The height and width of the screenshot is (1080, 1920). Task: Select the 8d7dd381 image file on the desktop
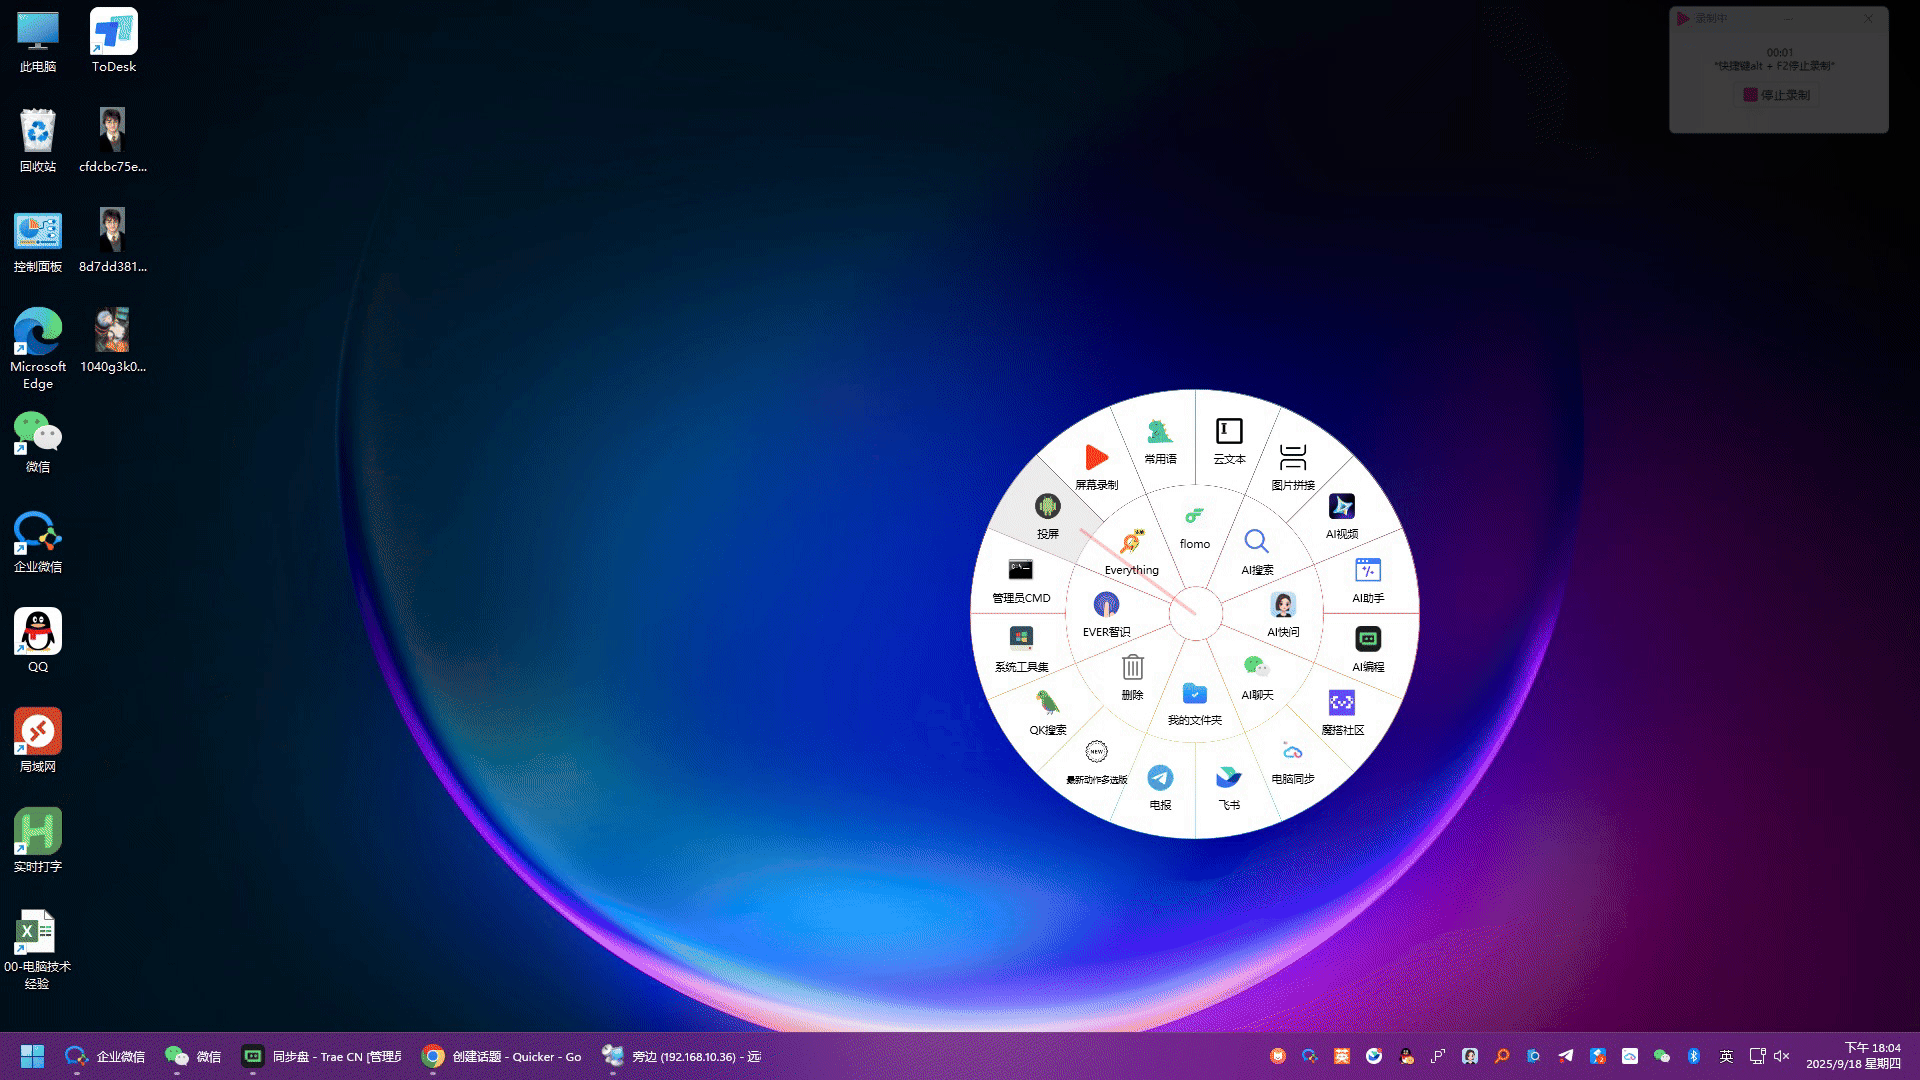pos(113,241)
